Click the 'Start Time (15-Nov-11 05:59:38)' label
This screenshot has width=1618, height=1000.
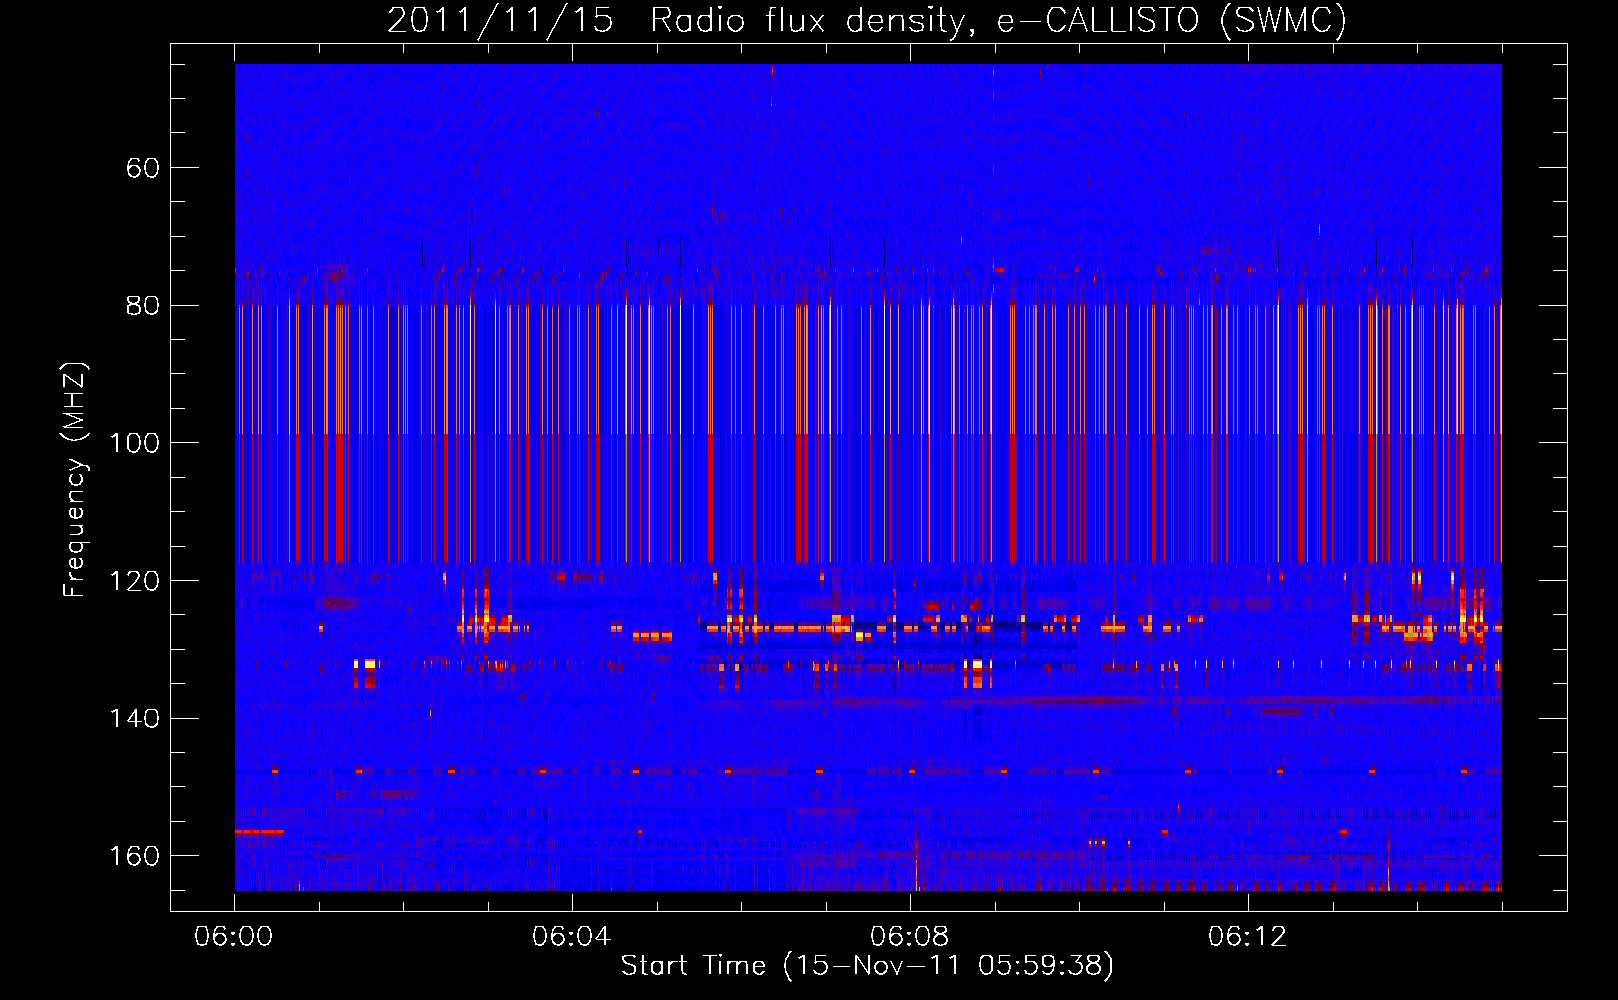coord(867,965)
